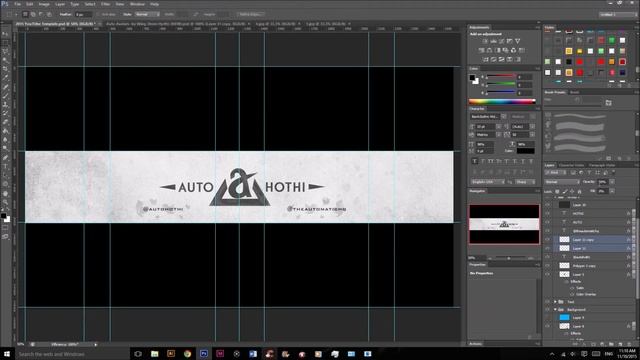Open the language English USA dropdown
640x360 pixels.
(488, 182)
